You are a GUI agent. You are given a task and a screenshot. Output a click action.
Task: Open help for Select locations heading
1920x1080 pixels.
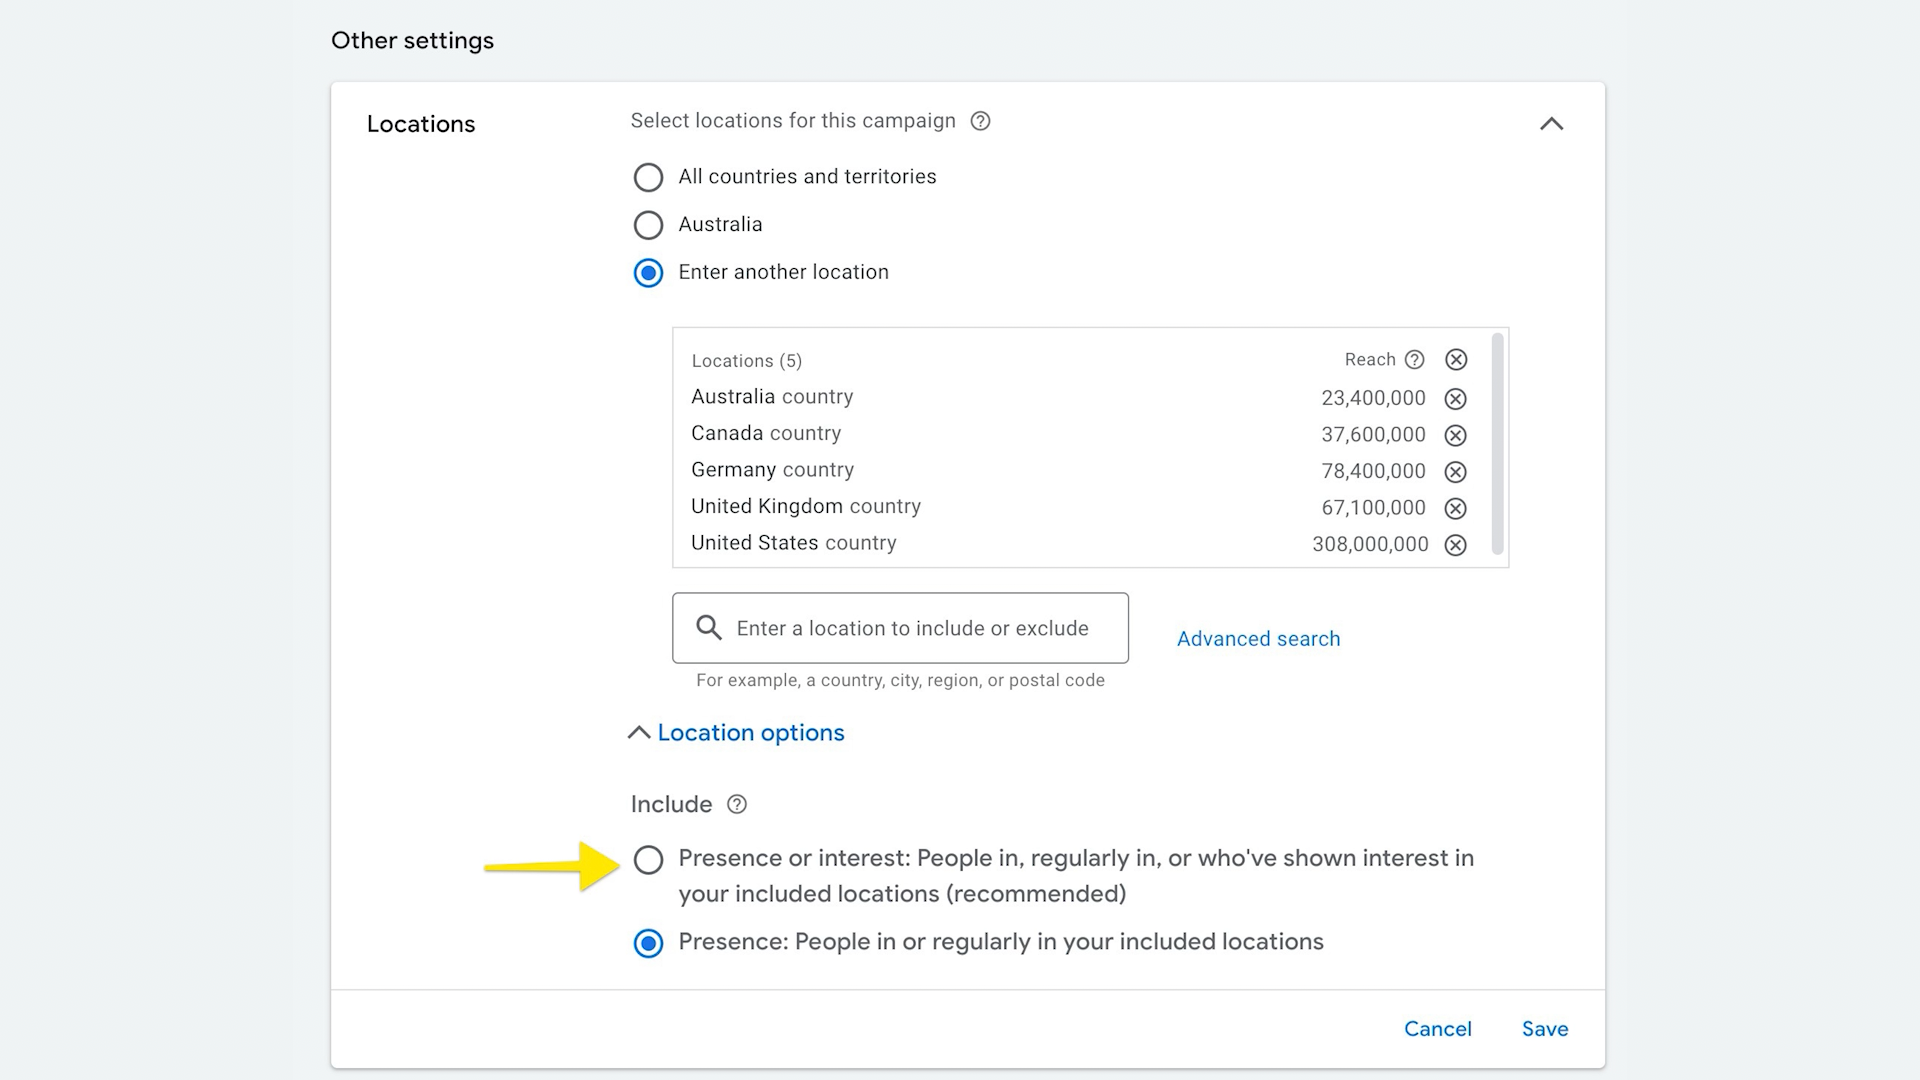tap(980, 121)
